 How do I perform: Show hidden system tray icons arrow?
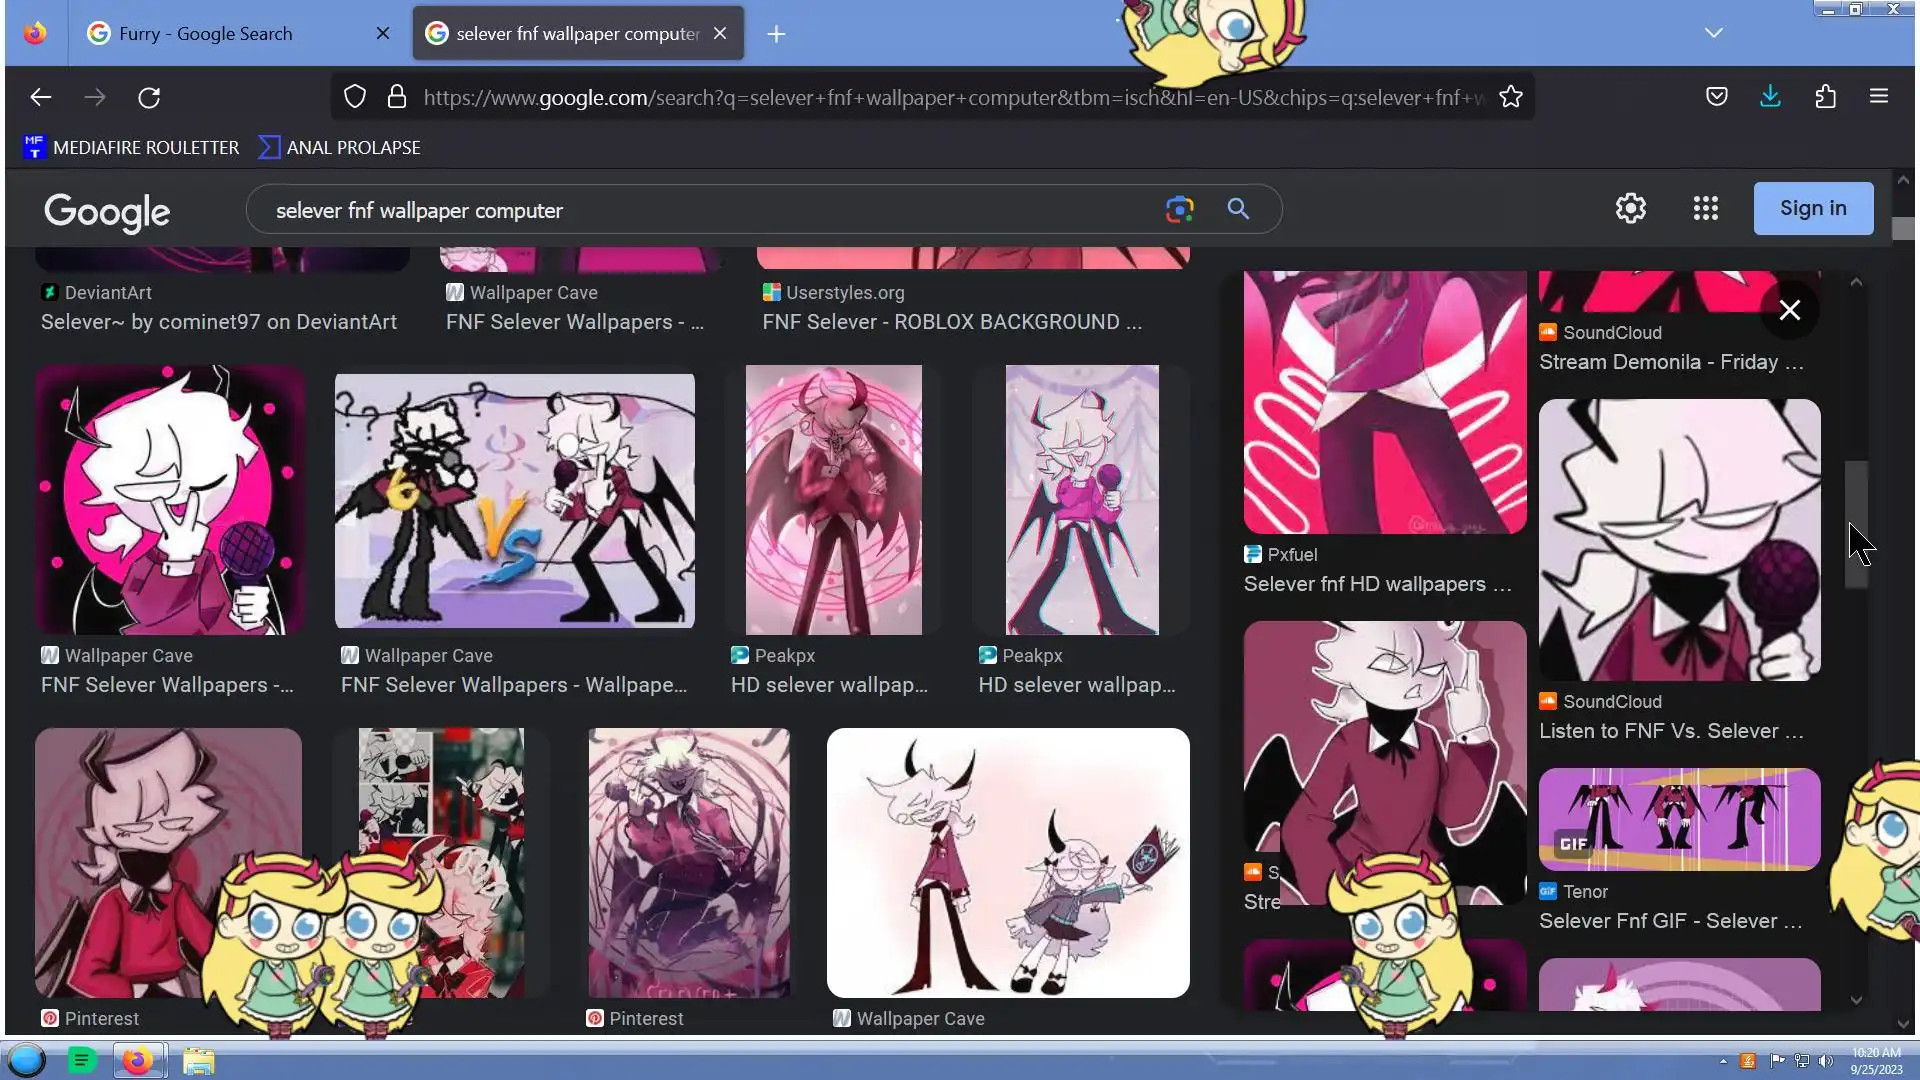[1723, 1061]
